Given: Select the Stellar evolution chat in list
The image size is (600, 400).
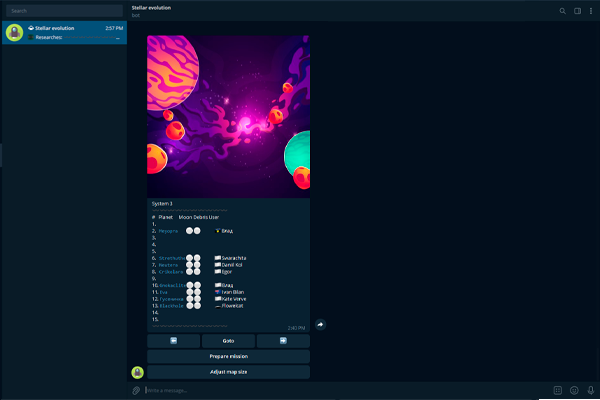Looking at the screenshot, I should coord(63,32).
